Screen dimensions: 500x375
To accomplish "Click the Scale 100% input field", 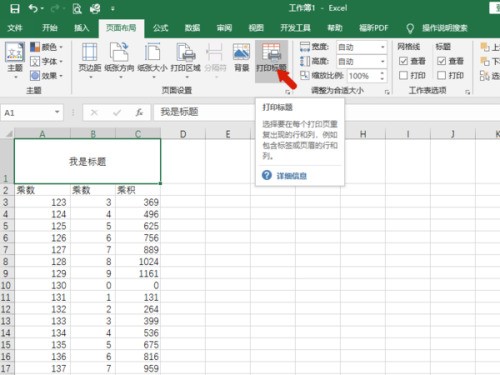I will click(x=363, y=76).
